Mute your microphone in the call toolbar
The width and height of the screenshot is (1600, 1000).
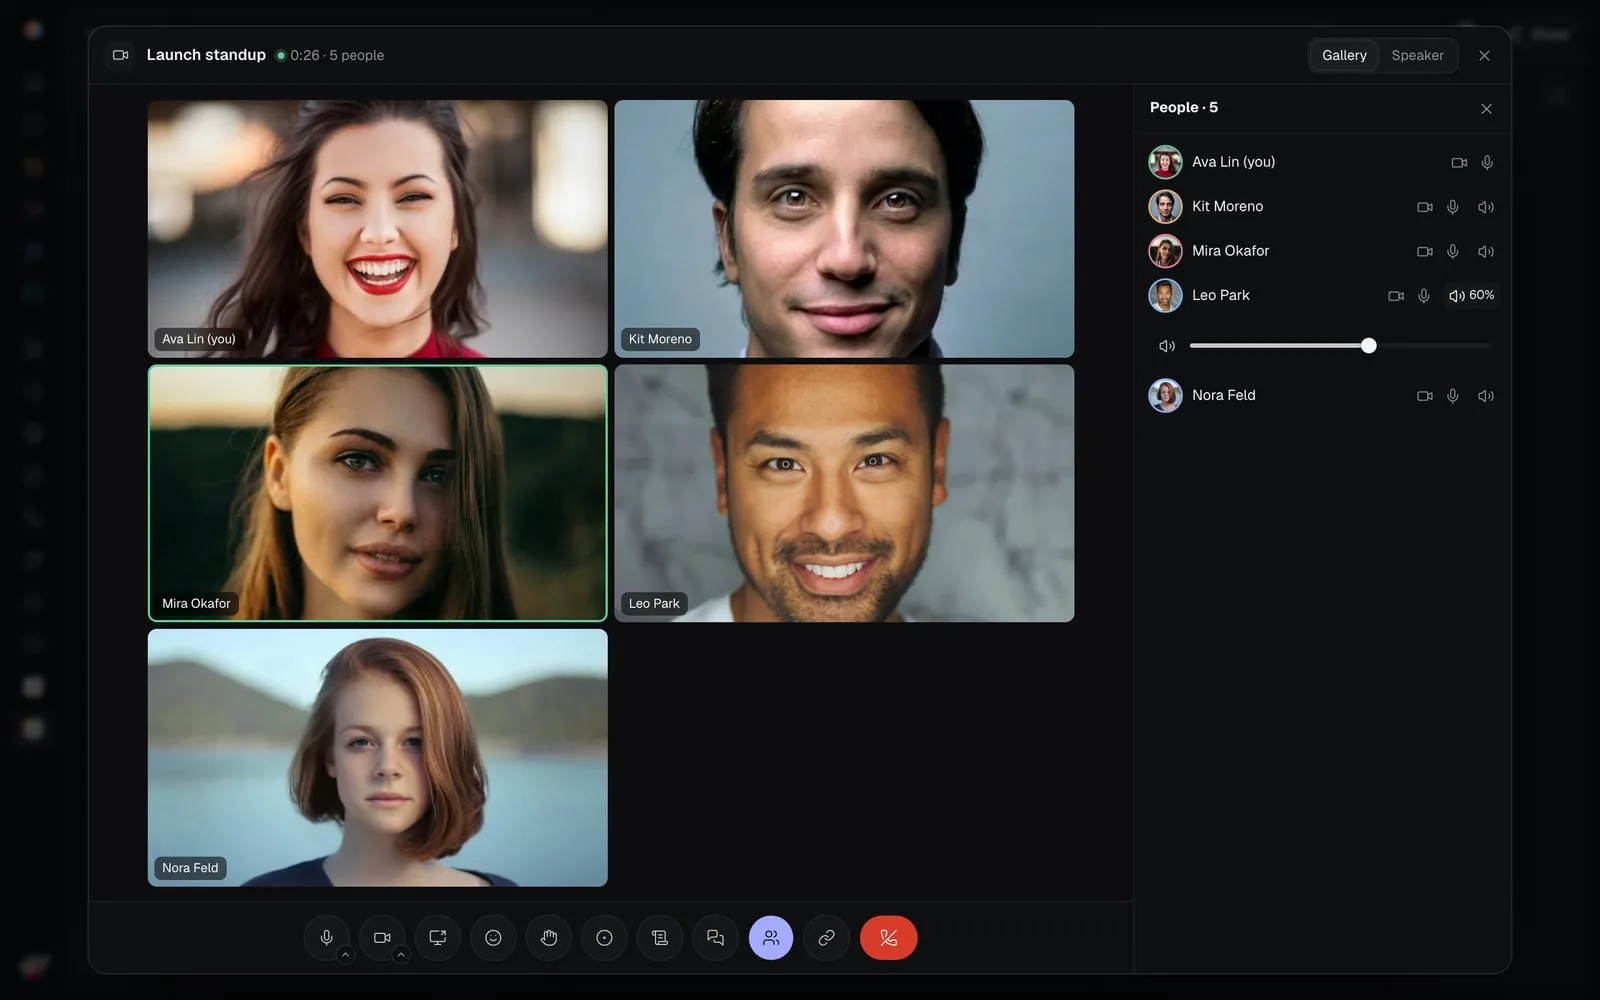(x=326, y=938)
